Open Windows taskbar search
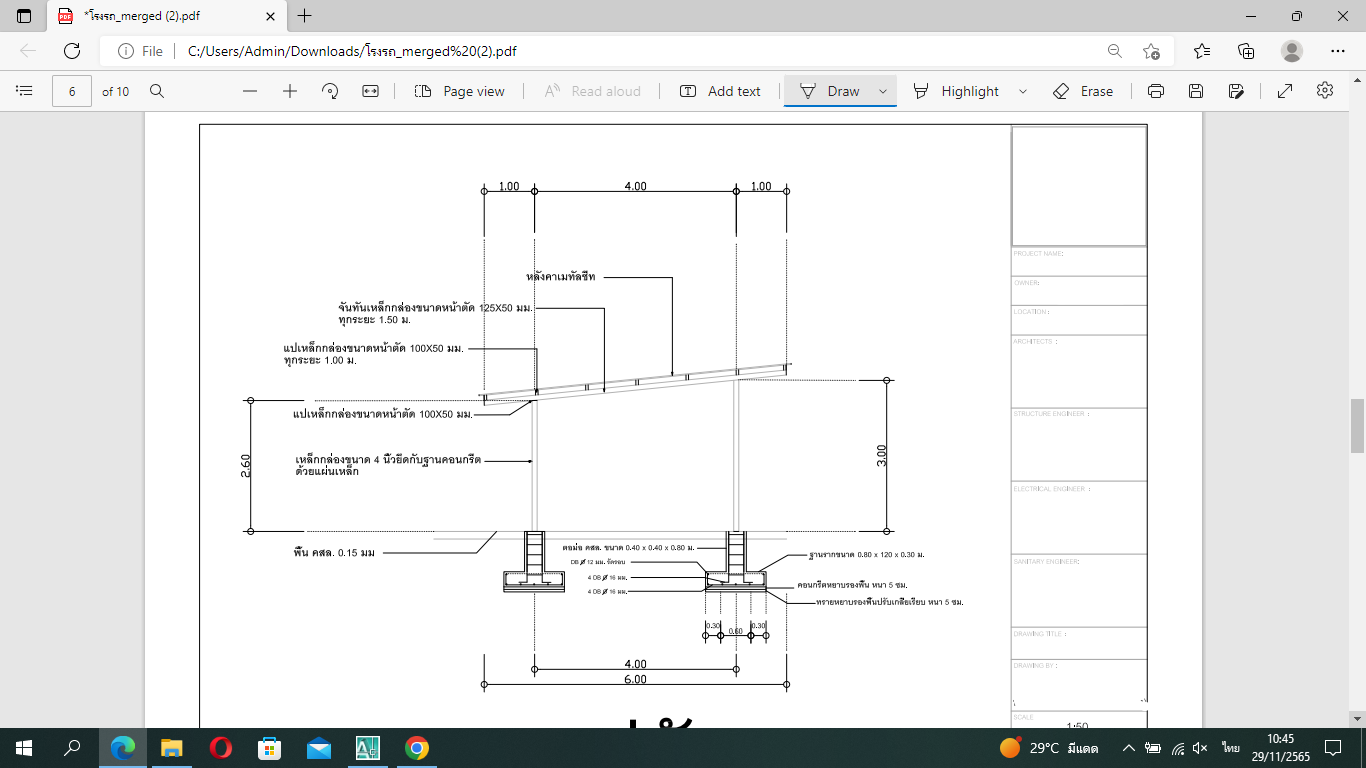The width and height of the screenshot is (1366, 768). click(72, 748)
